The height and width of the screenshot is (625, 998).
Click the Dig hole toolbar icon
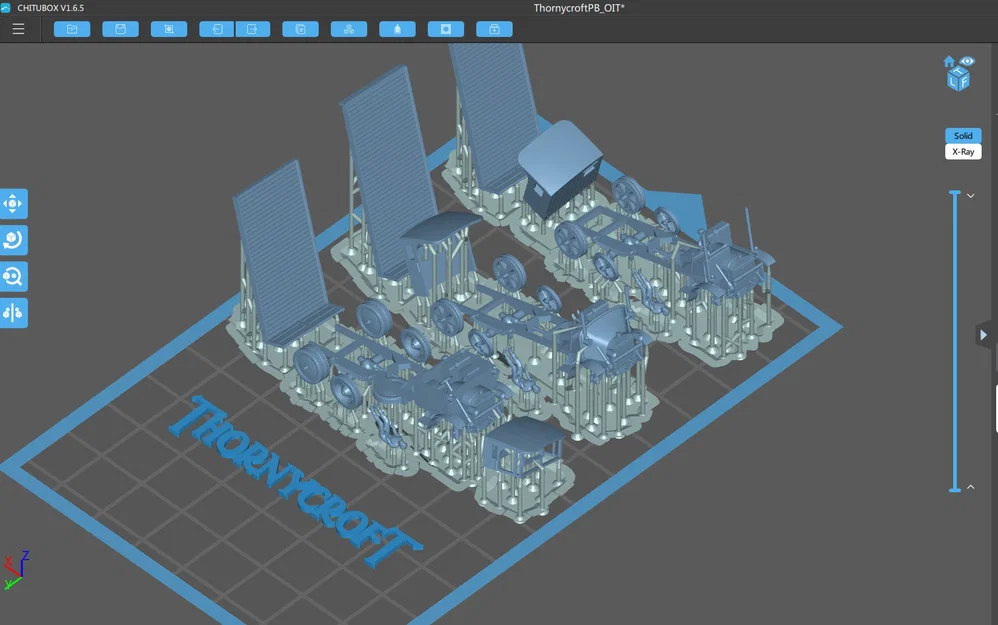tap(446, 29)
